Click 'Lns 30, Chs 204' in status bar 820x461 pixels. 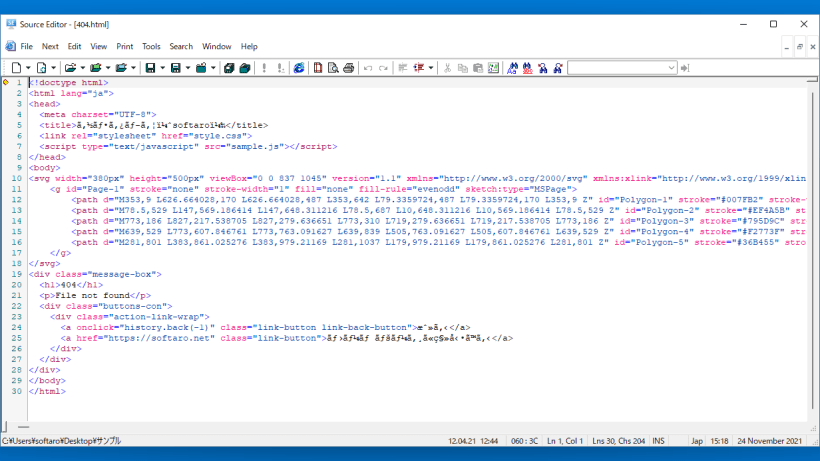click(619, 441)
